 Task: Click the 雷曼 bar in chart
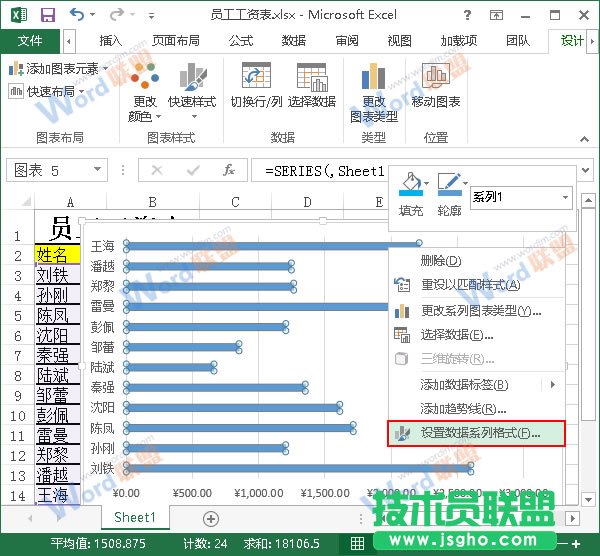coord(256,306)
